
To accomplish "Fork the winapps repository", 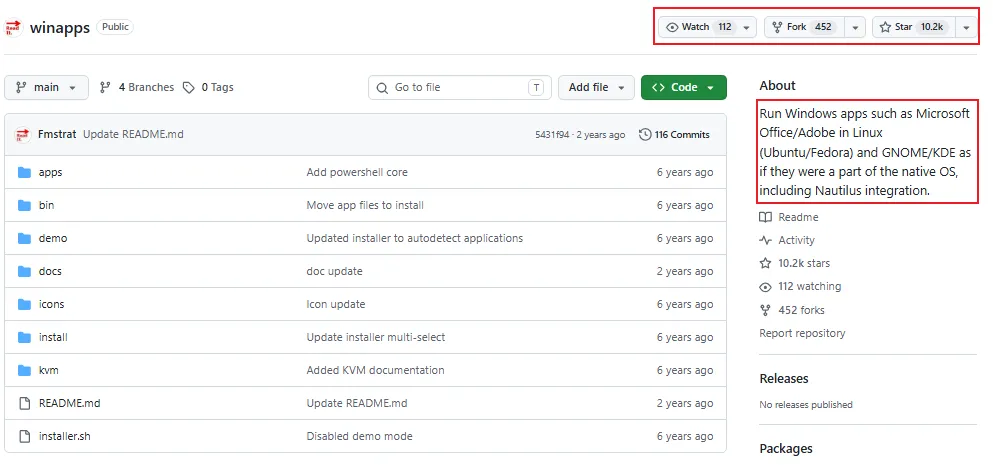I will click(806, 27).
